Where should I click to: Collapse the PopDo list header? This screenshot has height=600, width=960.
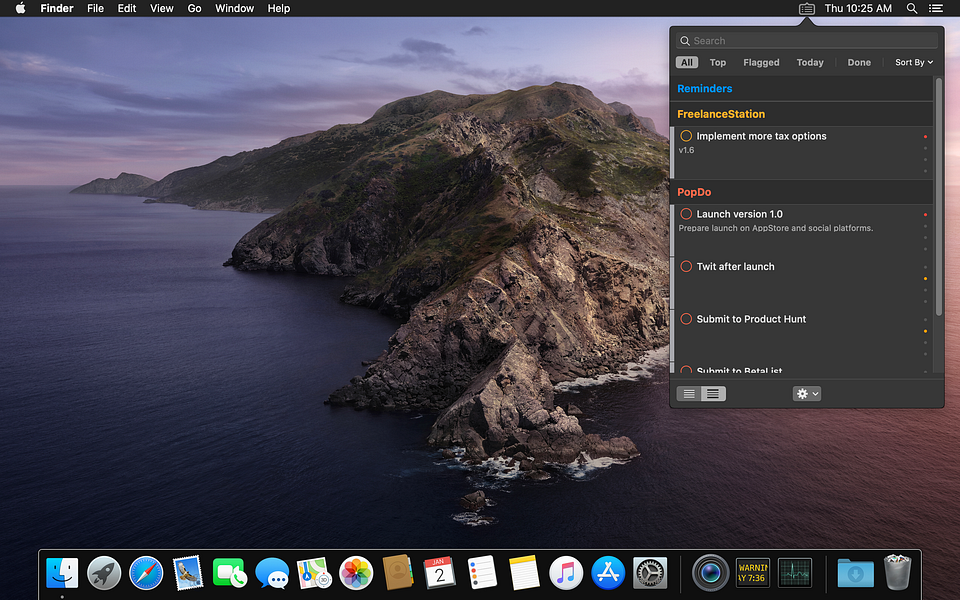point(801,192)
